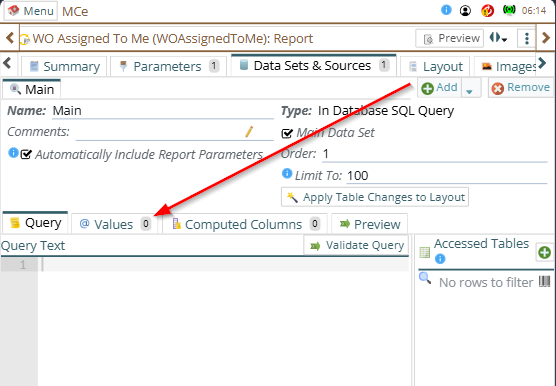
Task: Click the green connection status icon
Action: (x=509, y=10)
